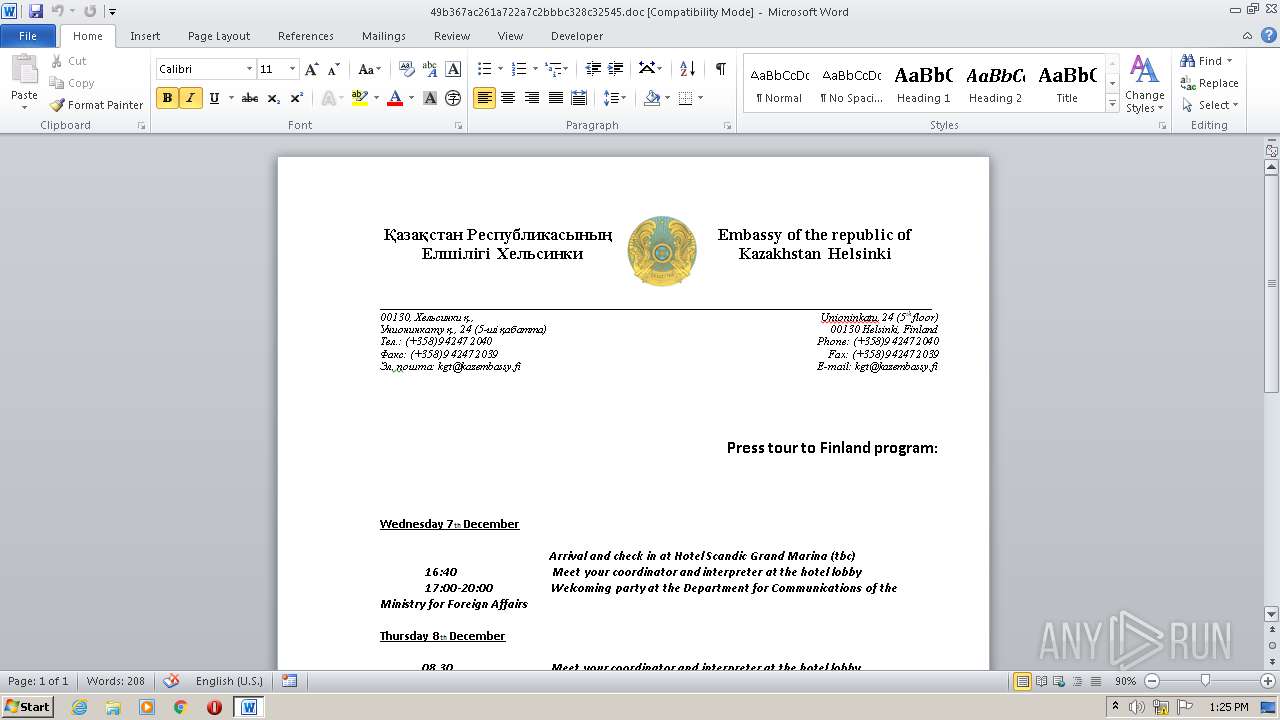Apply the No Spacing style
The height and width of the screenshot is (720, 1280).
click(x=851, y=84)
